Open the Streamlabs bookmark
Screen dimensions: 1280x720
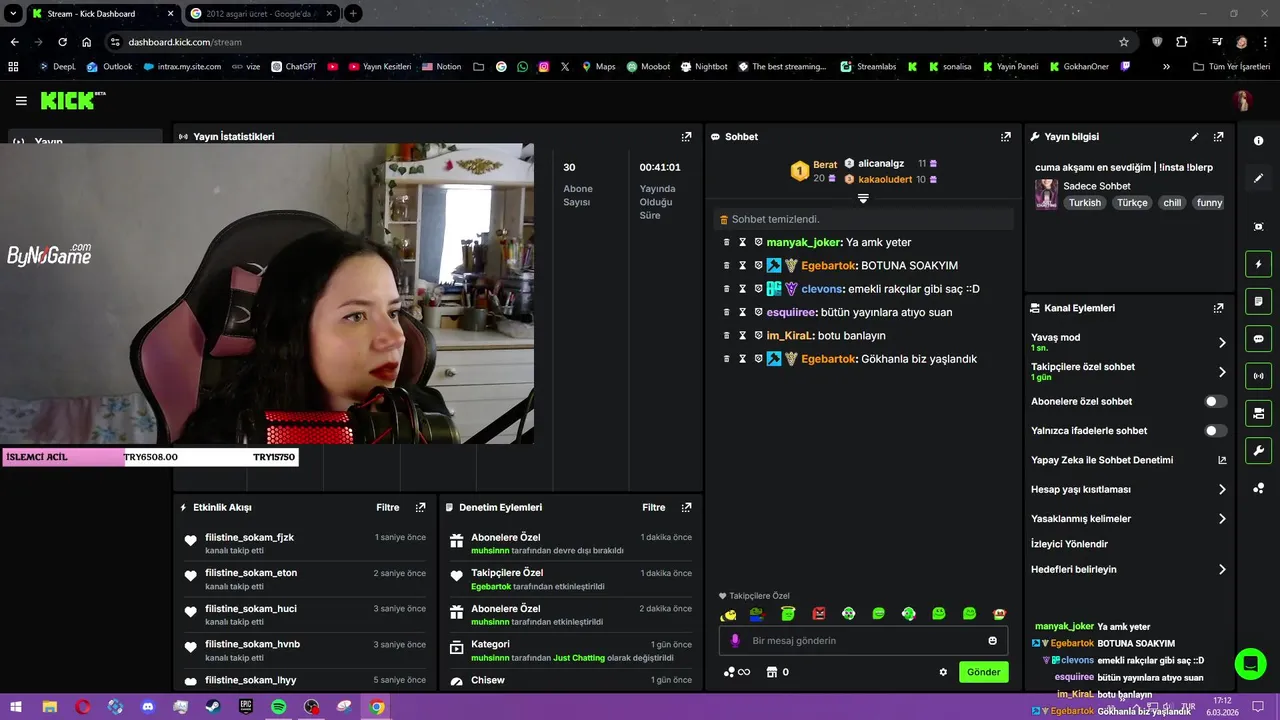868,67
